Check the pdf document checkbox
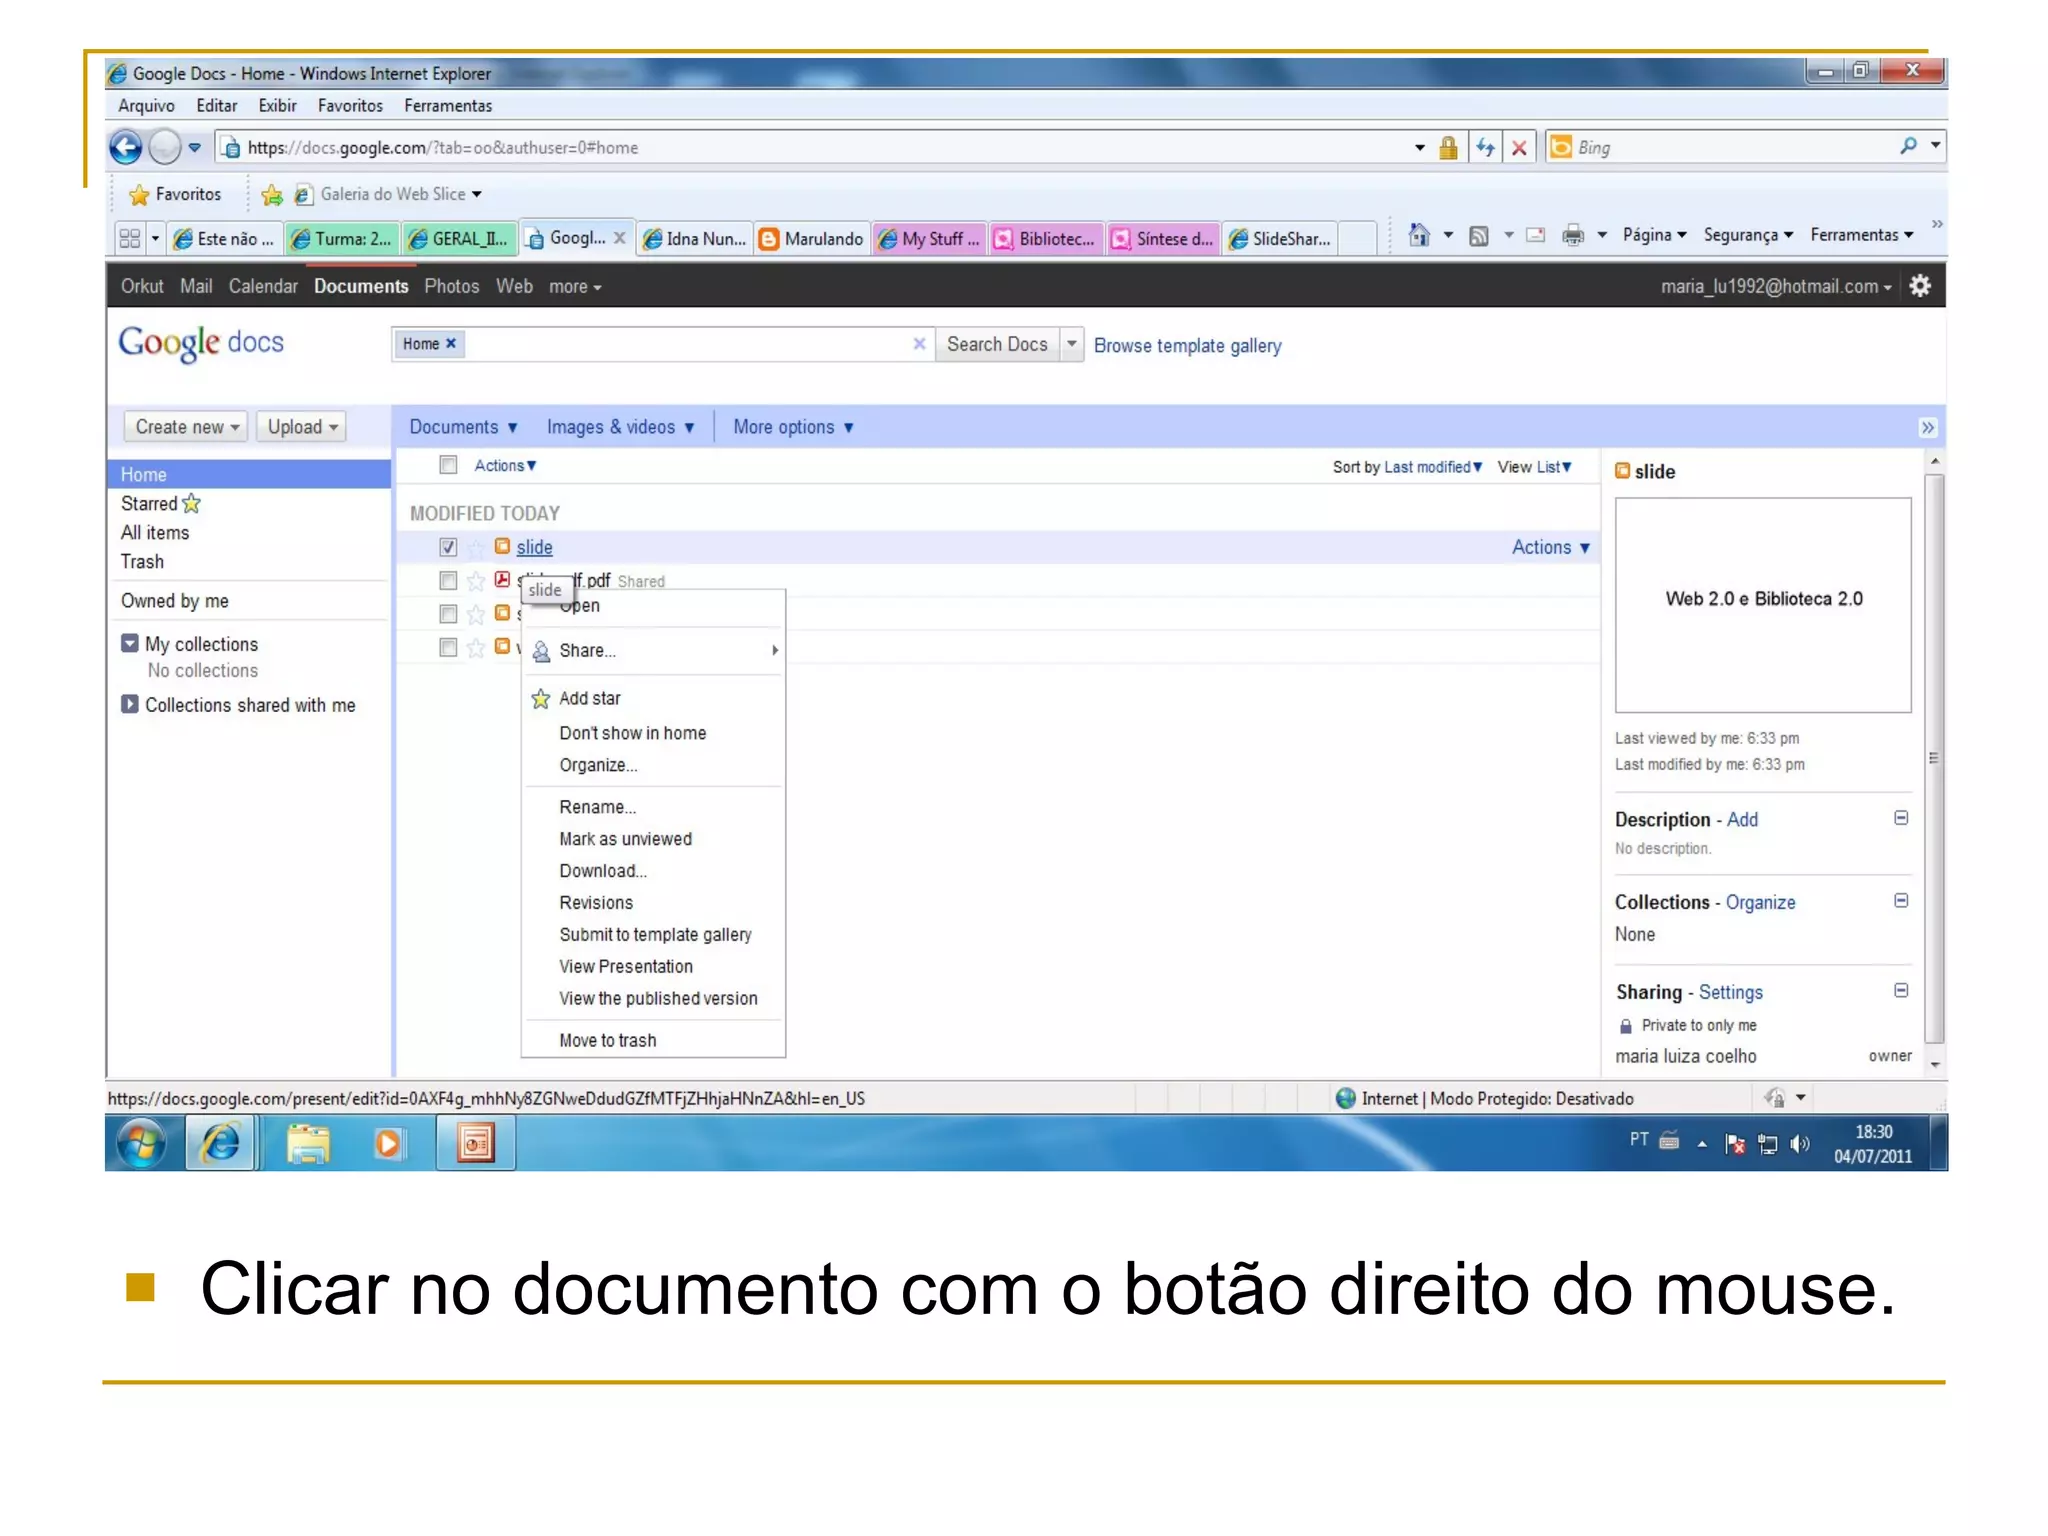Viewport: 2048px width, 1536px height. tap(448, 581)
